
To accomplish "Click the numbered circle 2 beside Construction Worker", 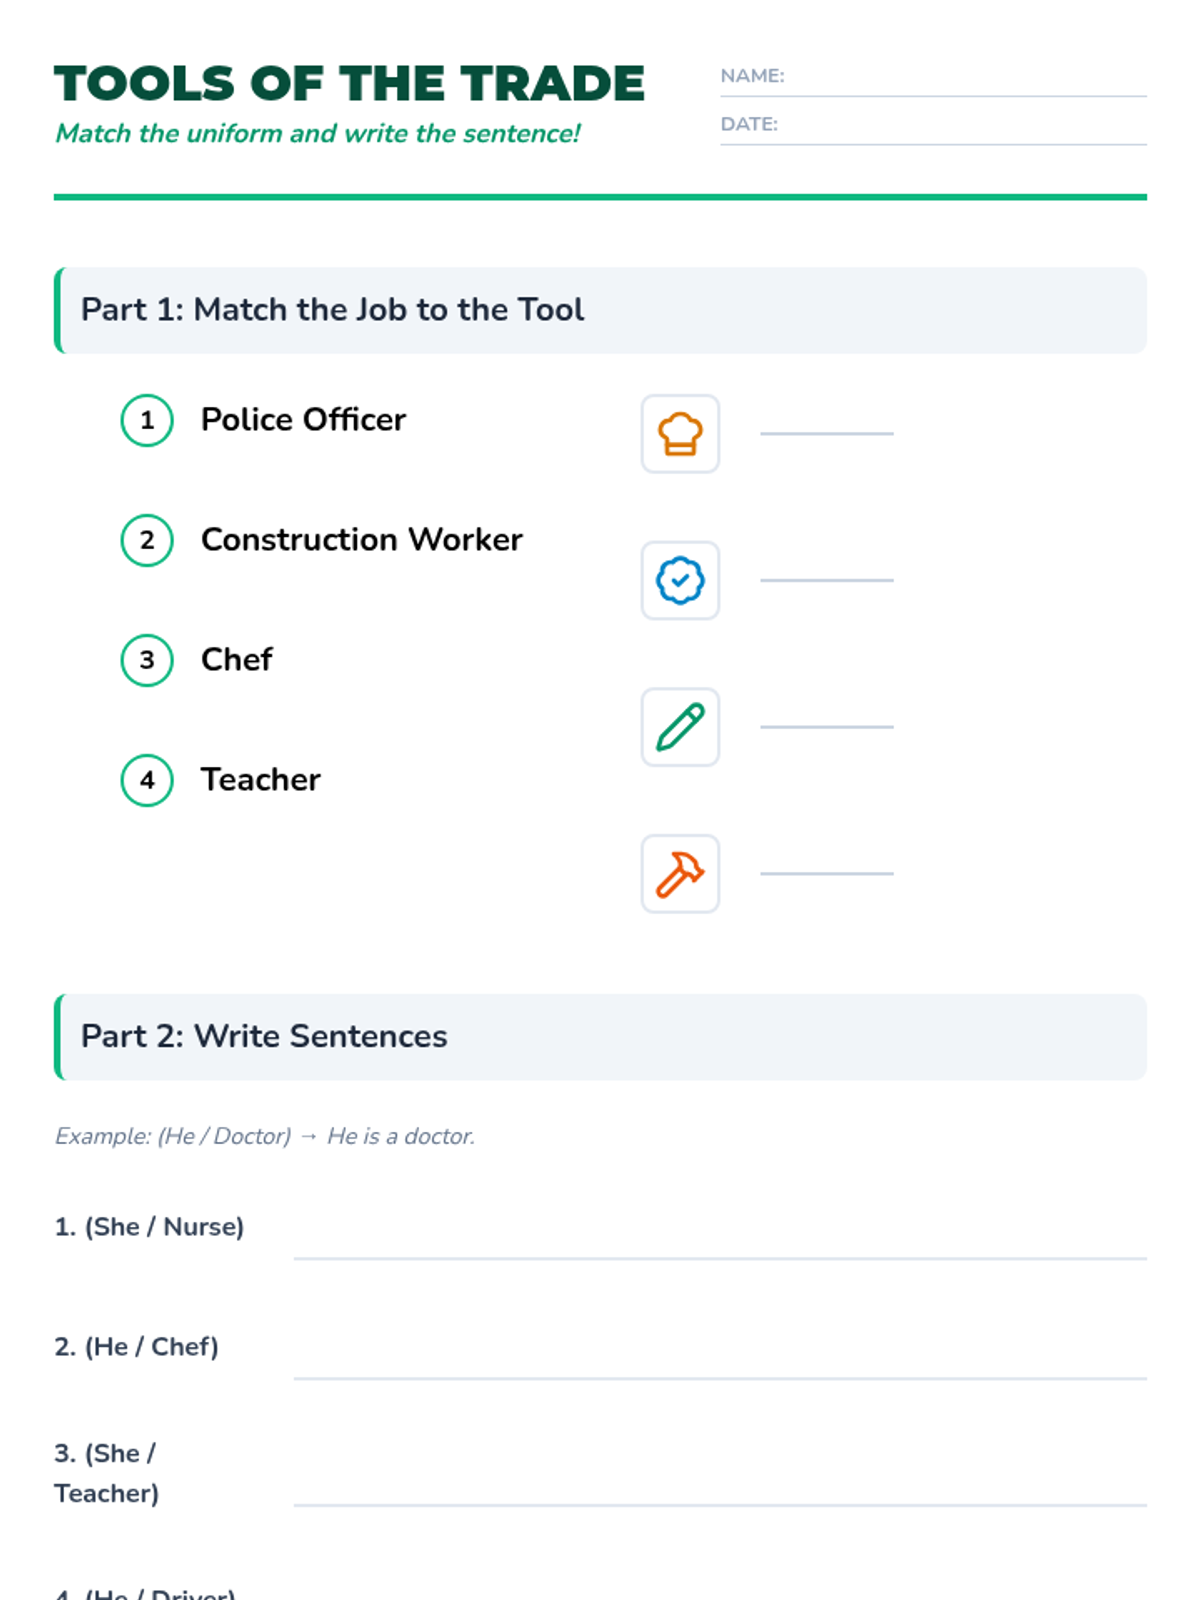I will click(147, 540).
